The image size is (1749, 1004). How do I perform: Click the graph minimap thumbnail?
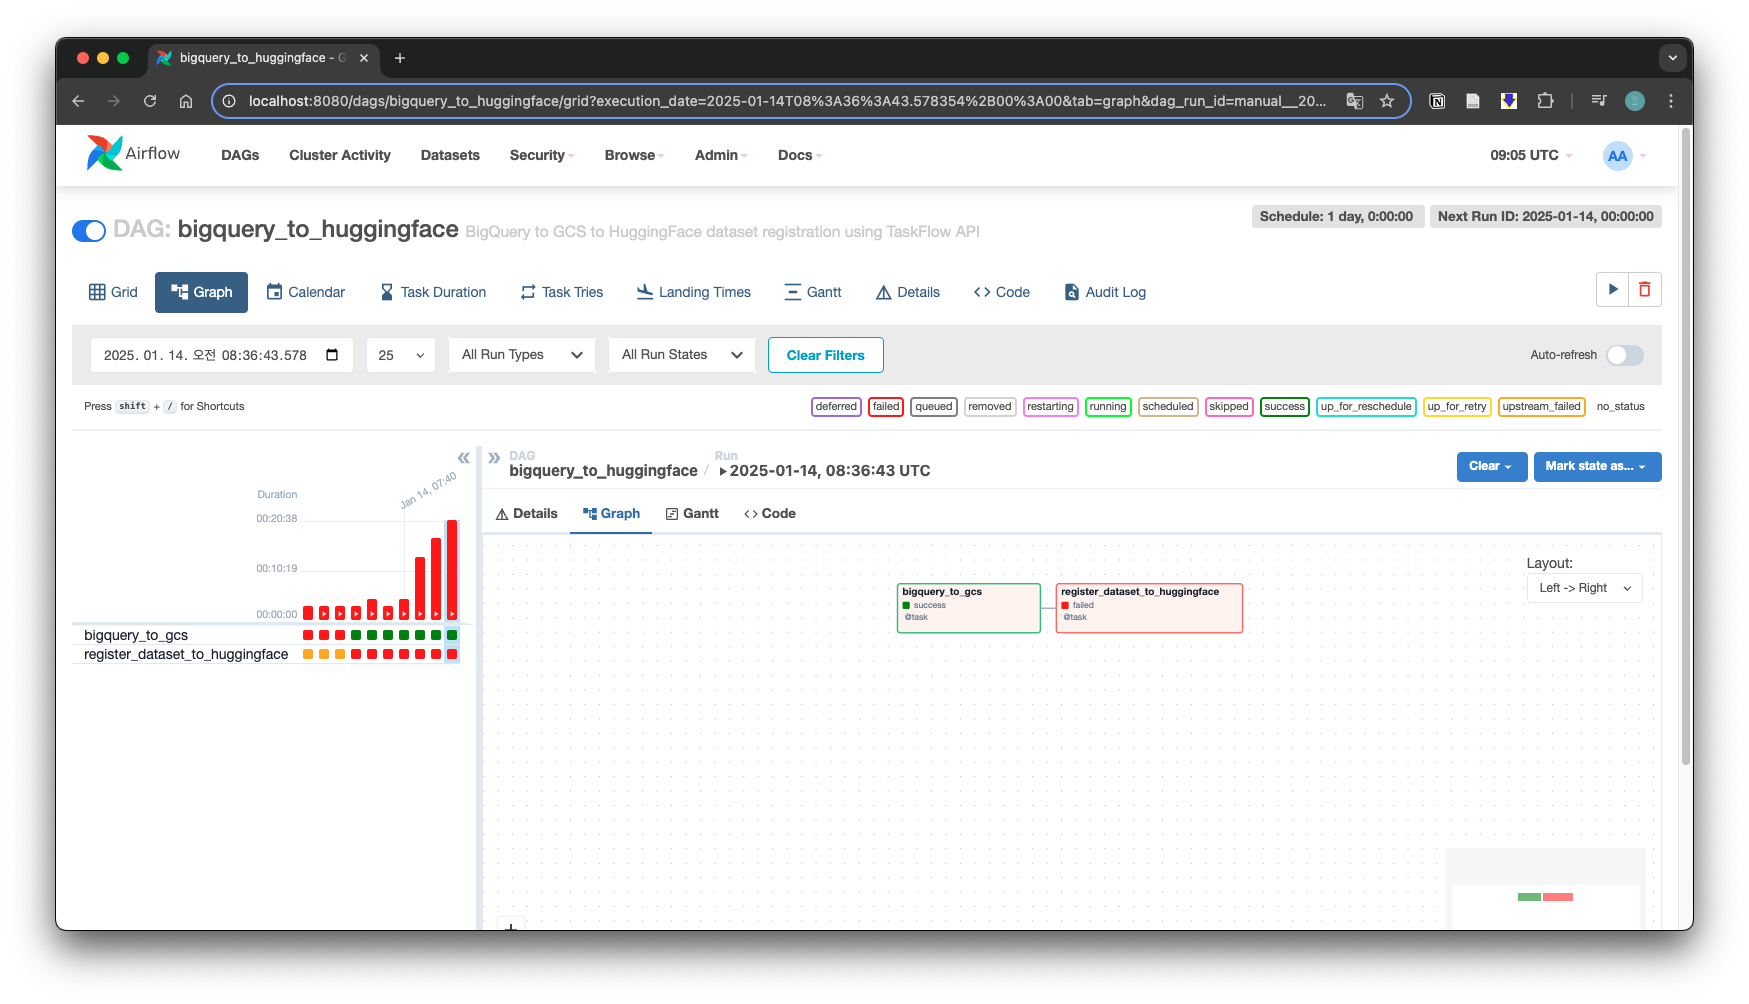[1545, 889]
